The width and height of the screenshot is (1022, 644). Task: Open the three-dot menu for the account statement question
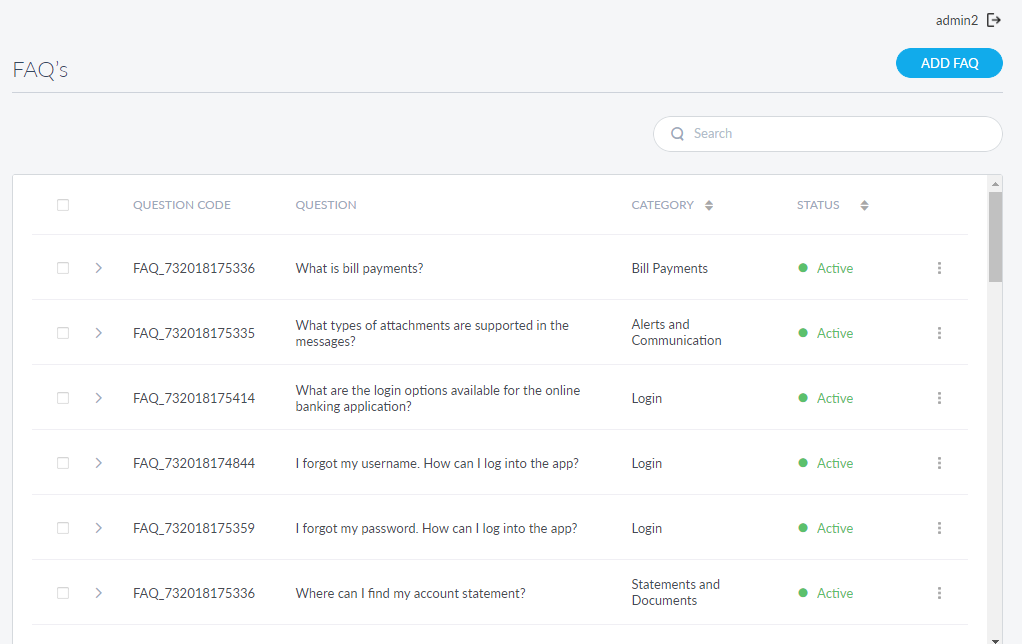[x=939, y=593]
